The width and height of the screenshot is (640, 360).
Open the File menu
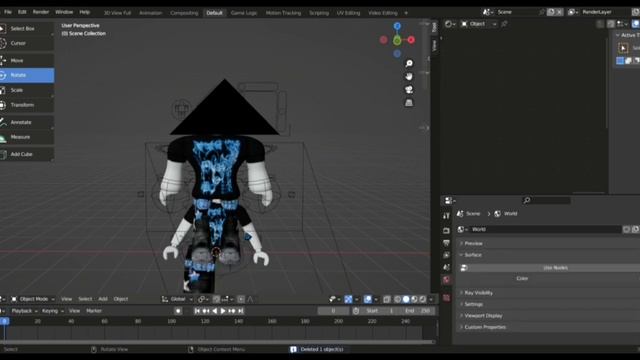tap(8, 12)
